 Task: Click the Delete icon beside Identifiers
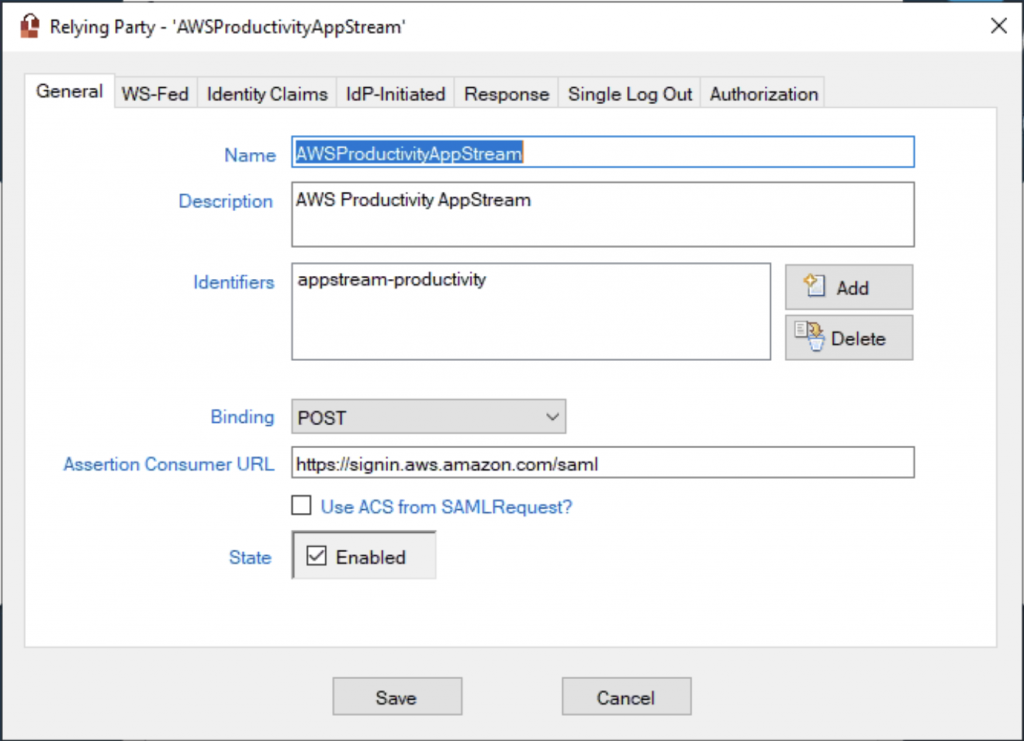click(x=848, y=337)
